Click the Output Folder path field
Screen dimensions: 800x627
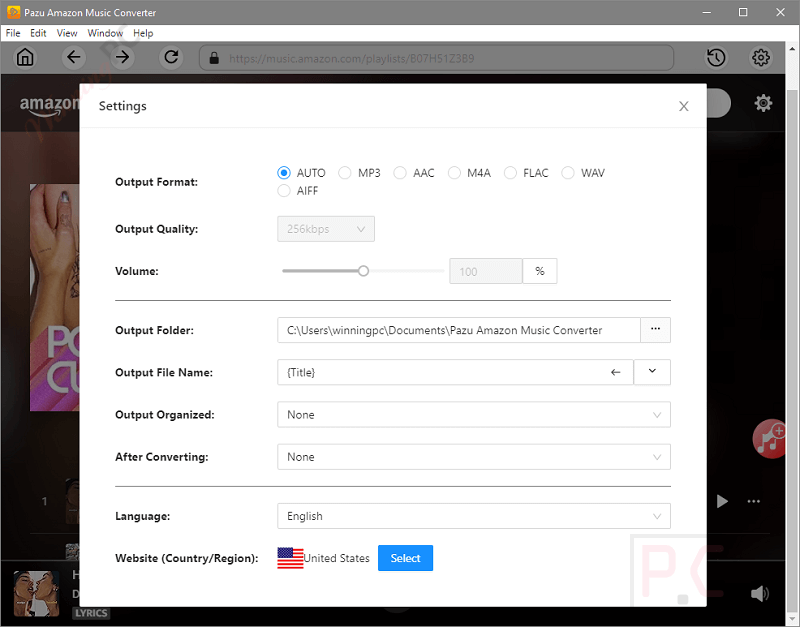pos(459,330)
